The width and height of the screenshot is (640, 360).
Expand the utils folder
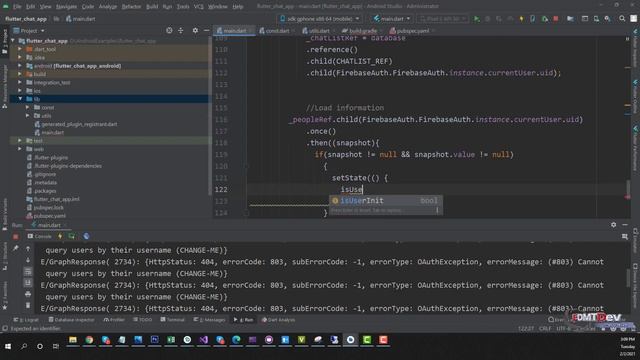tap(27, 116)
